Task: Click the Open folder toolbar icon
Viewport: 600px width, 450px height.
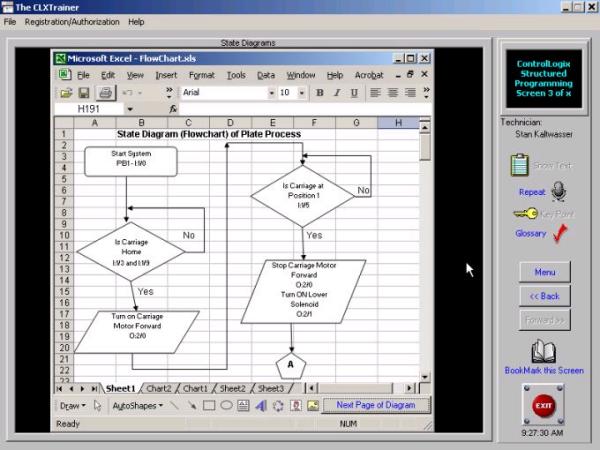Action: (x=66, y=93)
